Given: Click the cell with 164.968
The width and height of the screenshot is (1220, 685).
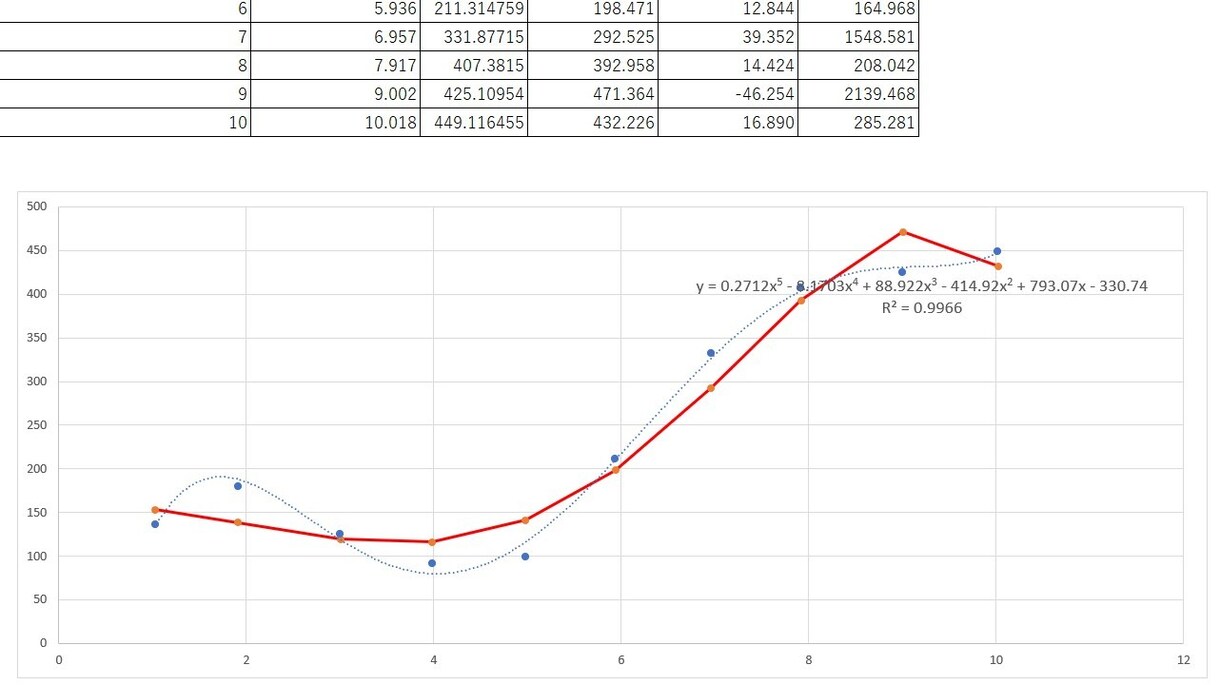Looking at the screenshot, I should [x=859, y=11].
